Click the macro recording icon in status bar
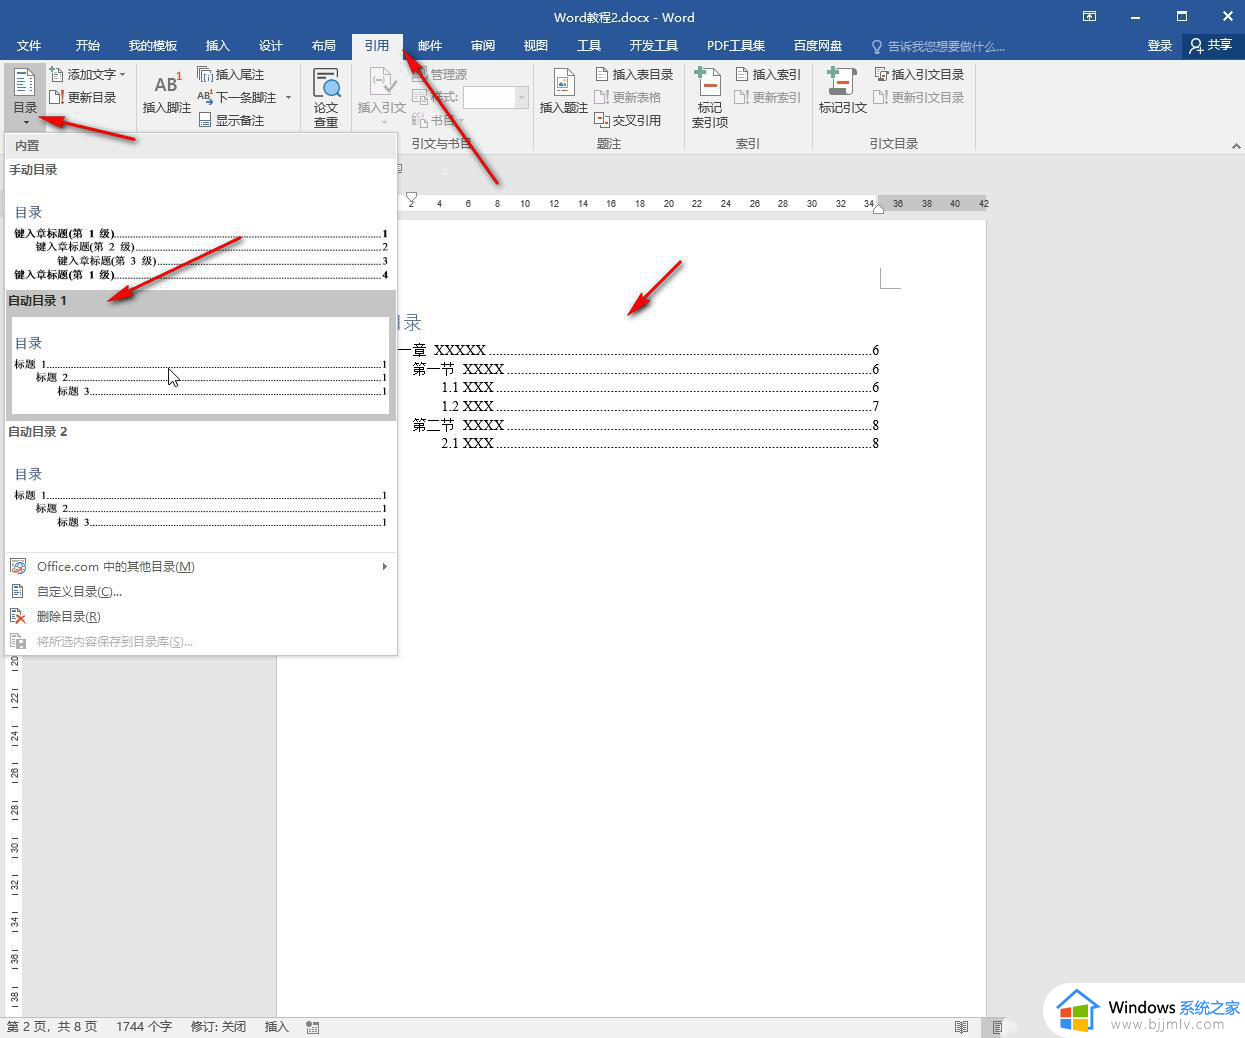Image resolution: width=1245 pixels, height=1038 pixels. (x=313, y=1027)
